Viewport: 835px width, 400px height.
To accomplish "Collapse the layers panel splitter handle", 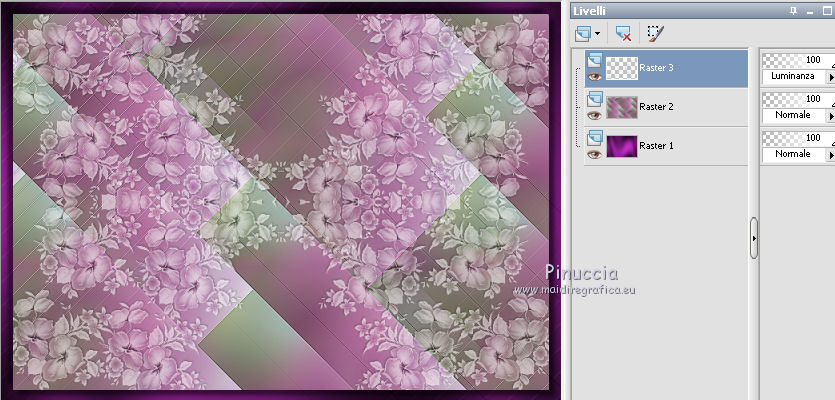I will 754,238.
